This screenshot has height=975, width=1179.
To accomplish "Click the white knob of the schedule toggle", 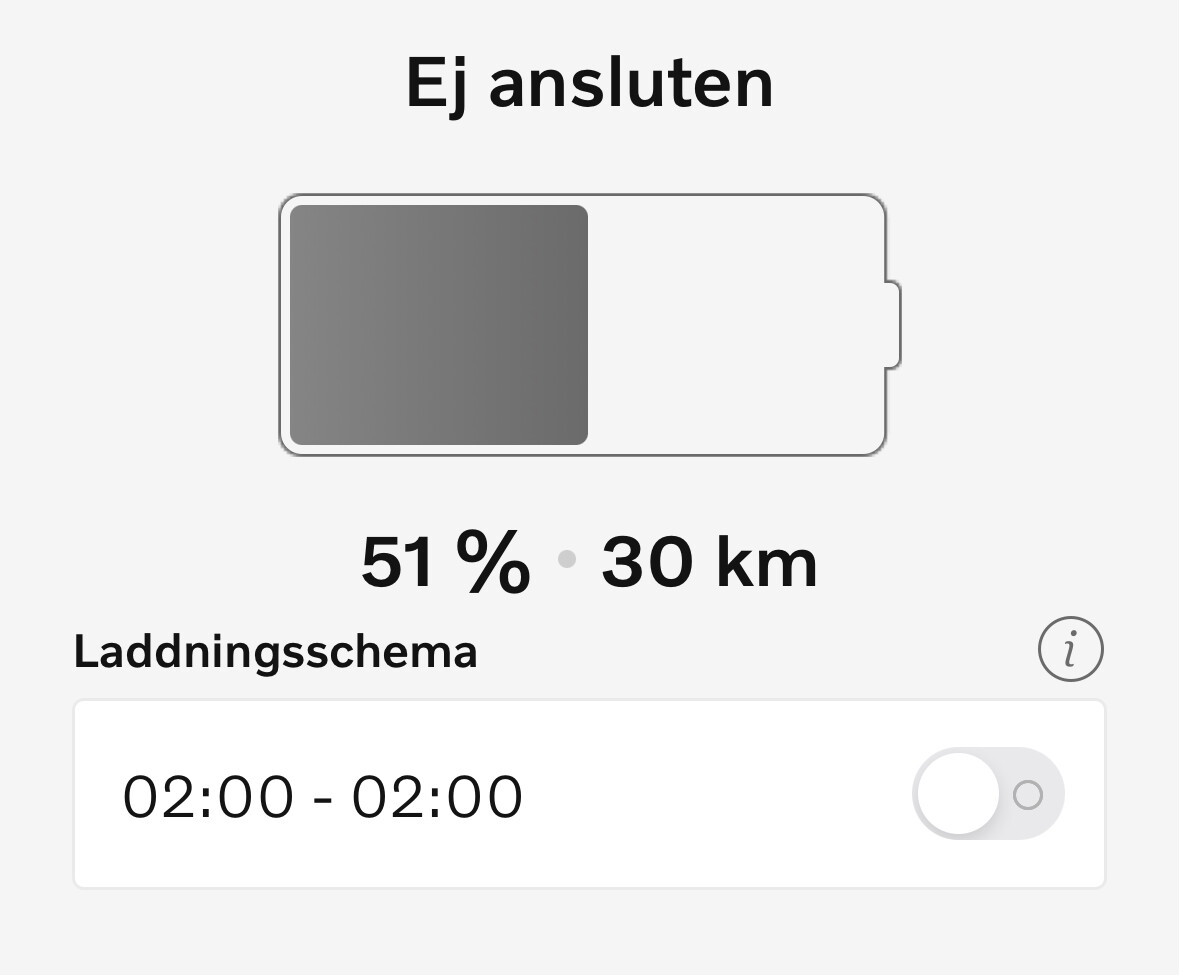I will [957, 794].
